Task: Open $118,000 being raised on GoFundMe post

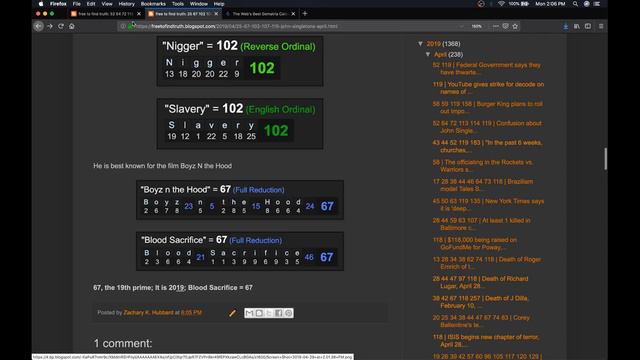Action: (x=475, y=243)
